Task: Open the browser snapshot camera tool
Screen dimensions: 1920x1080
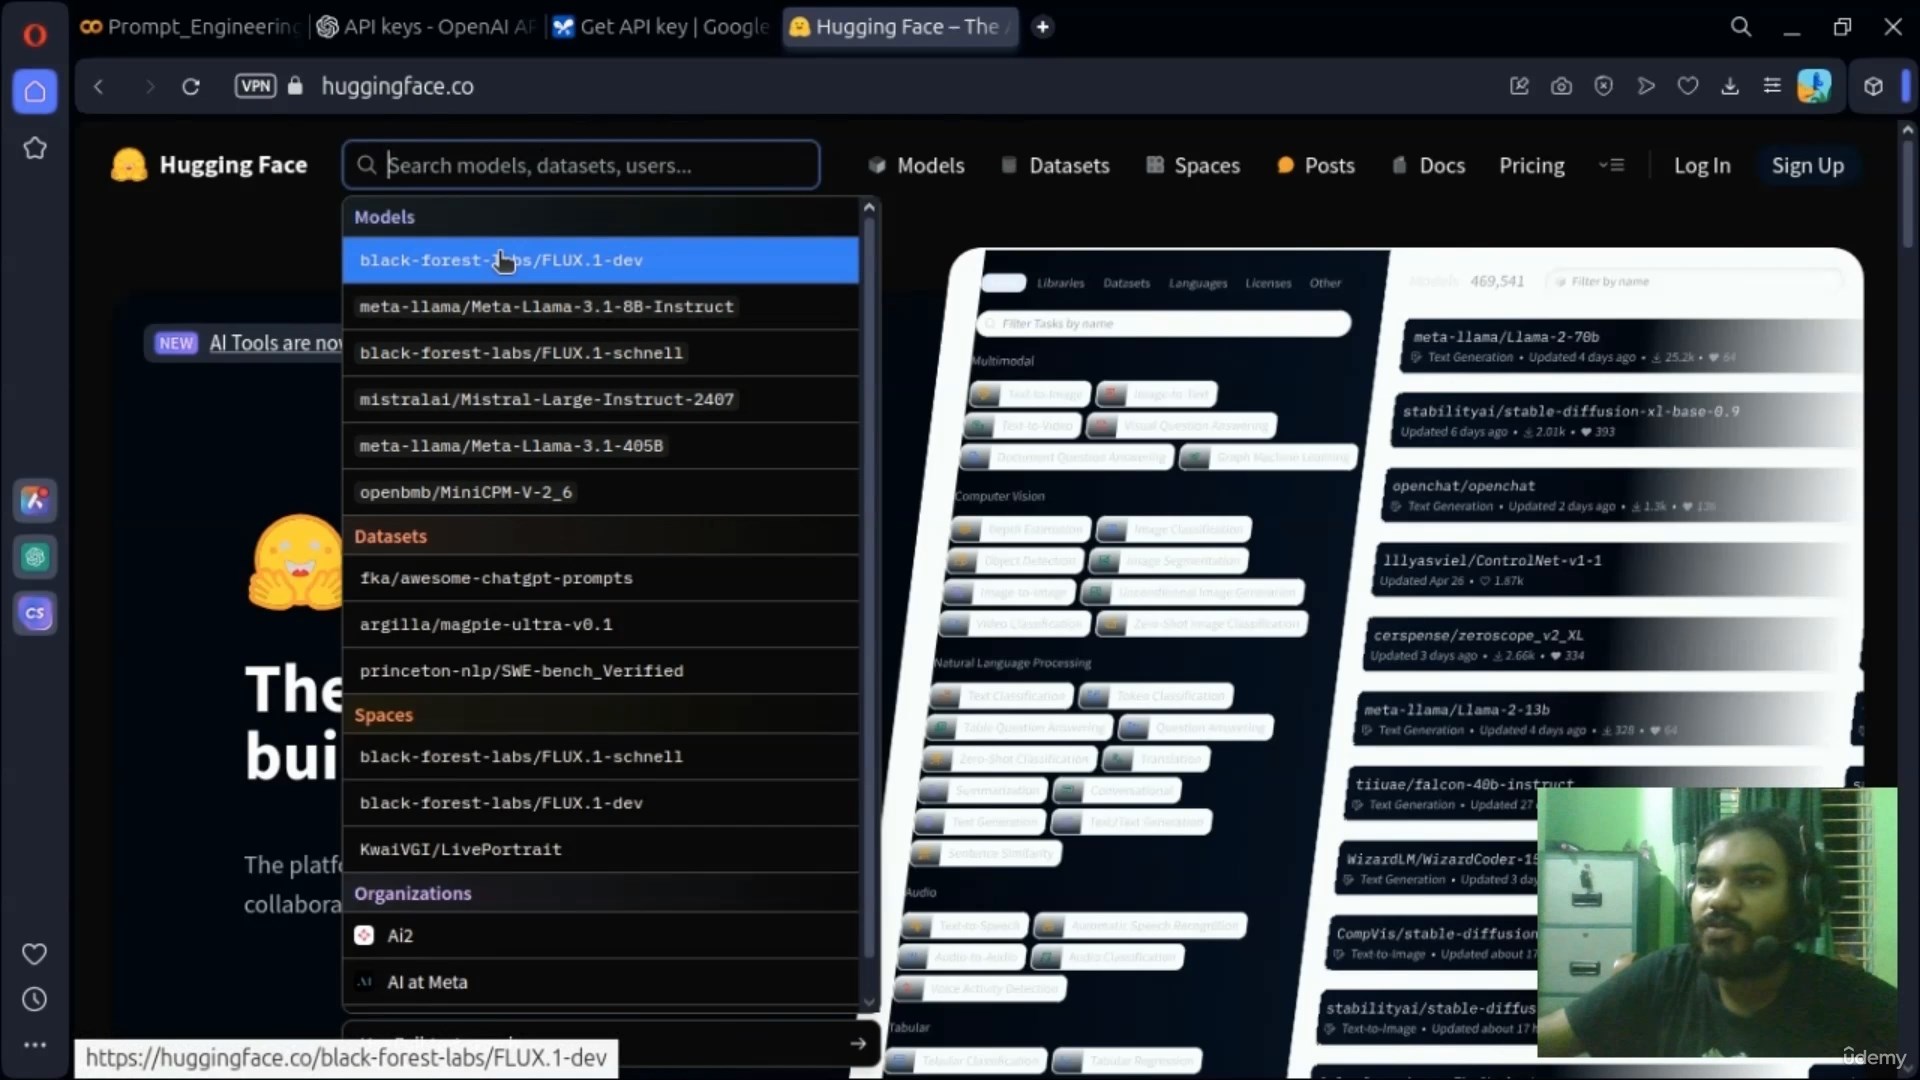Action: coord(1561,86)
